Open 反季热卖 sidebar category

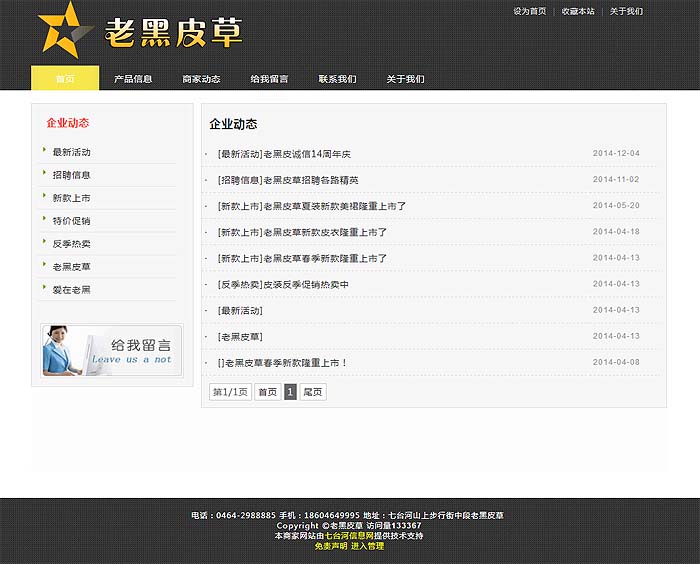pyautogui.click(x=72, y=244)
